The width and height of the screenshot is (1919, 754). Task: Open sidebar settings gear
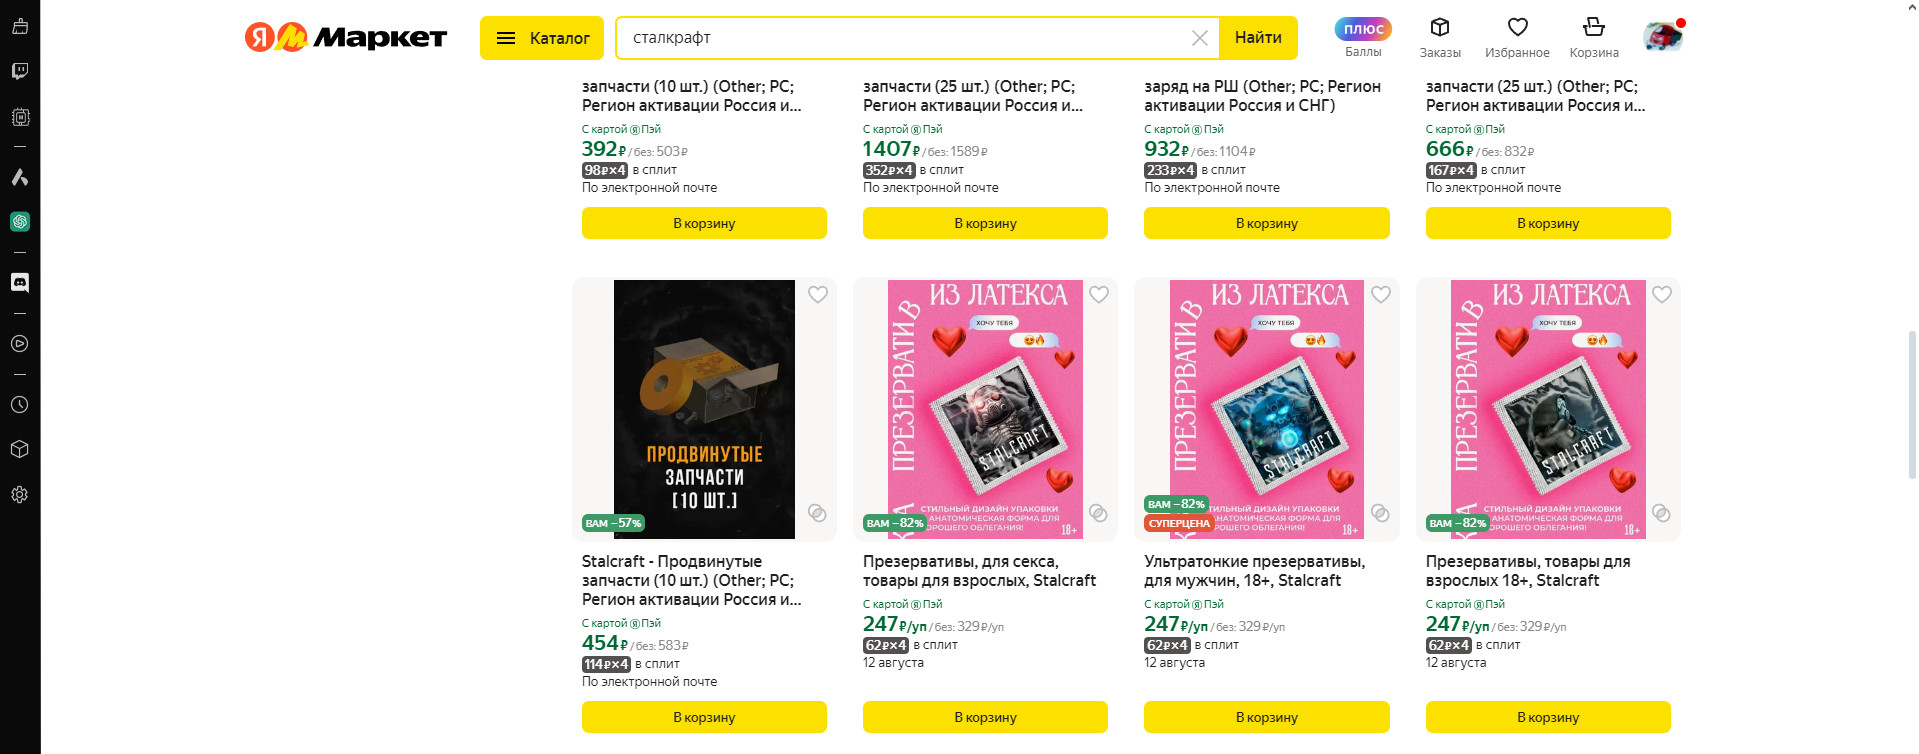19,495
